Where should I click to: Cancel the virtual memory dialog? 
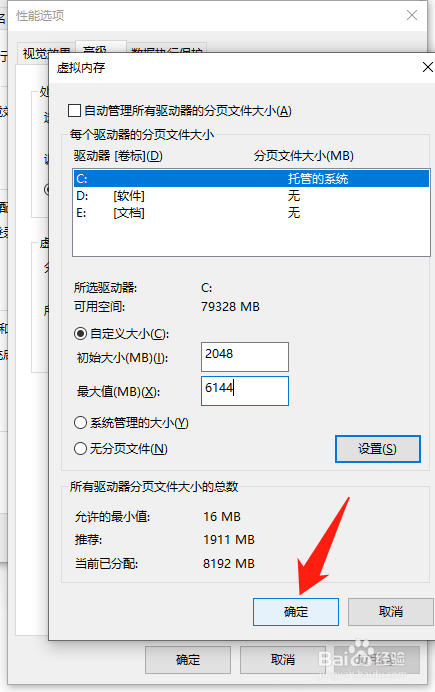391,612
